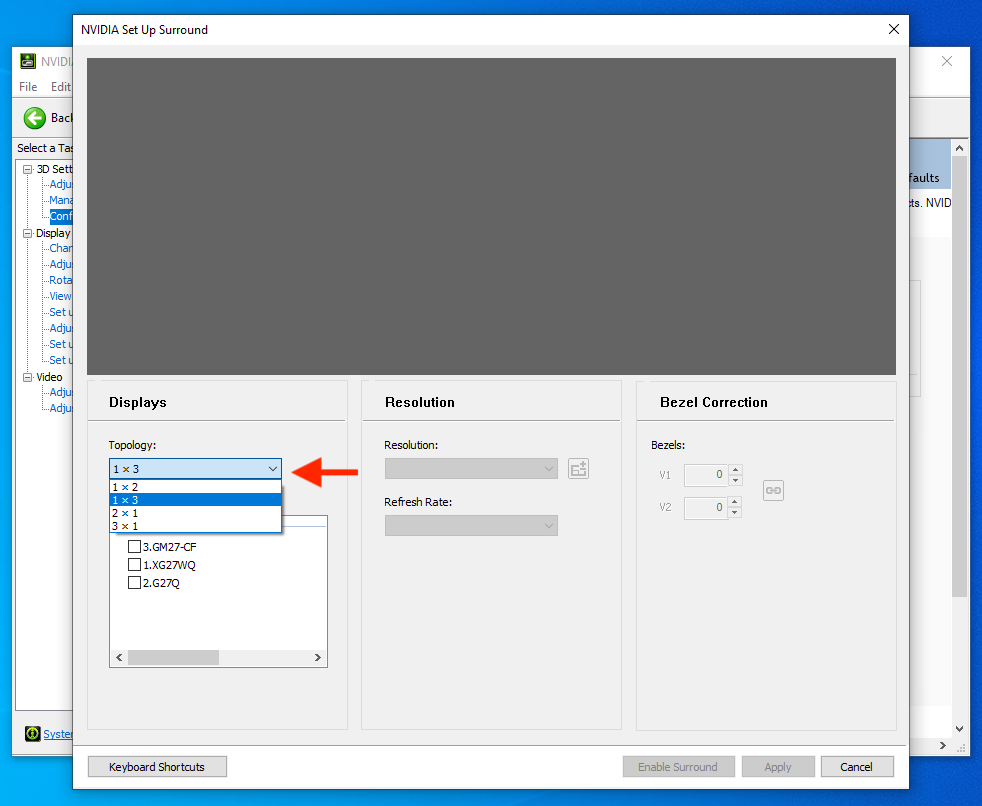This screenshot has height=806, width=982.
Task: Check the 2.G27Q display checkbox
Action: [x=134, y=583]
